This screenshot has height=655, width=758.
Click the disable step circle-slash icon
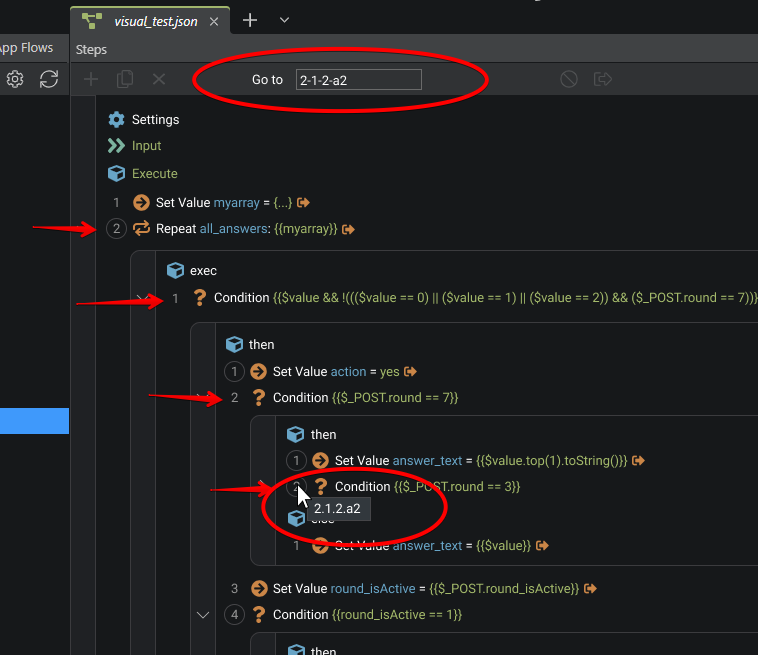[569, 79]
